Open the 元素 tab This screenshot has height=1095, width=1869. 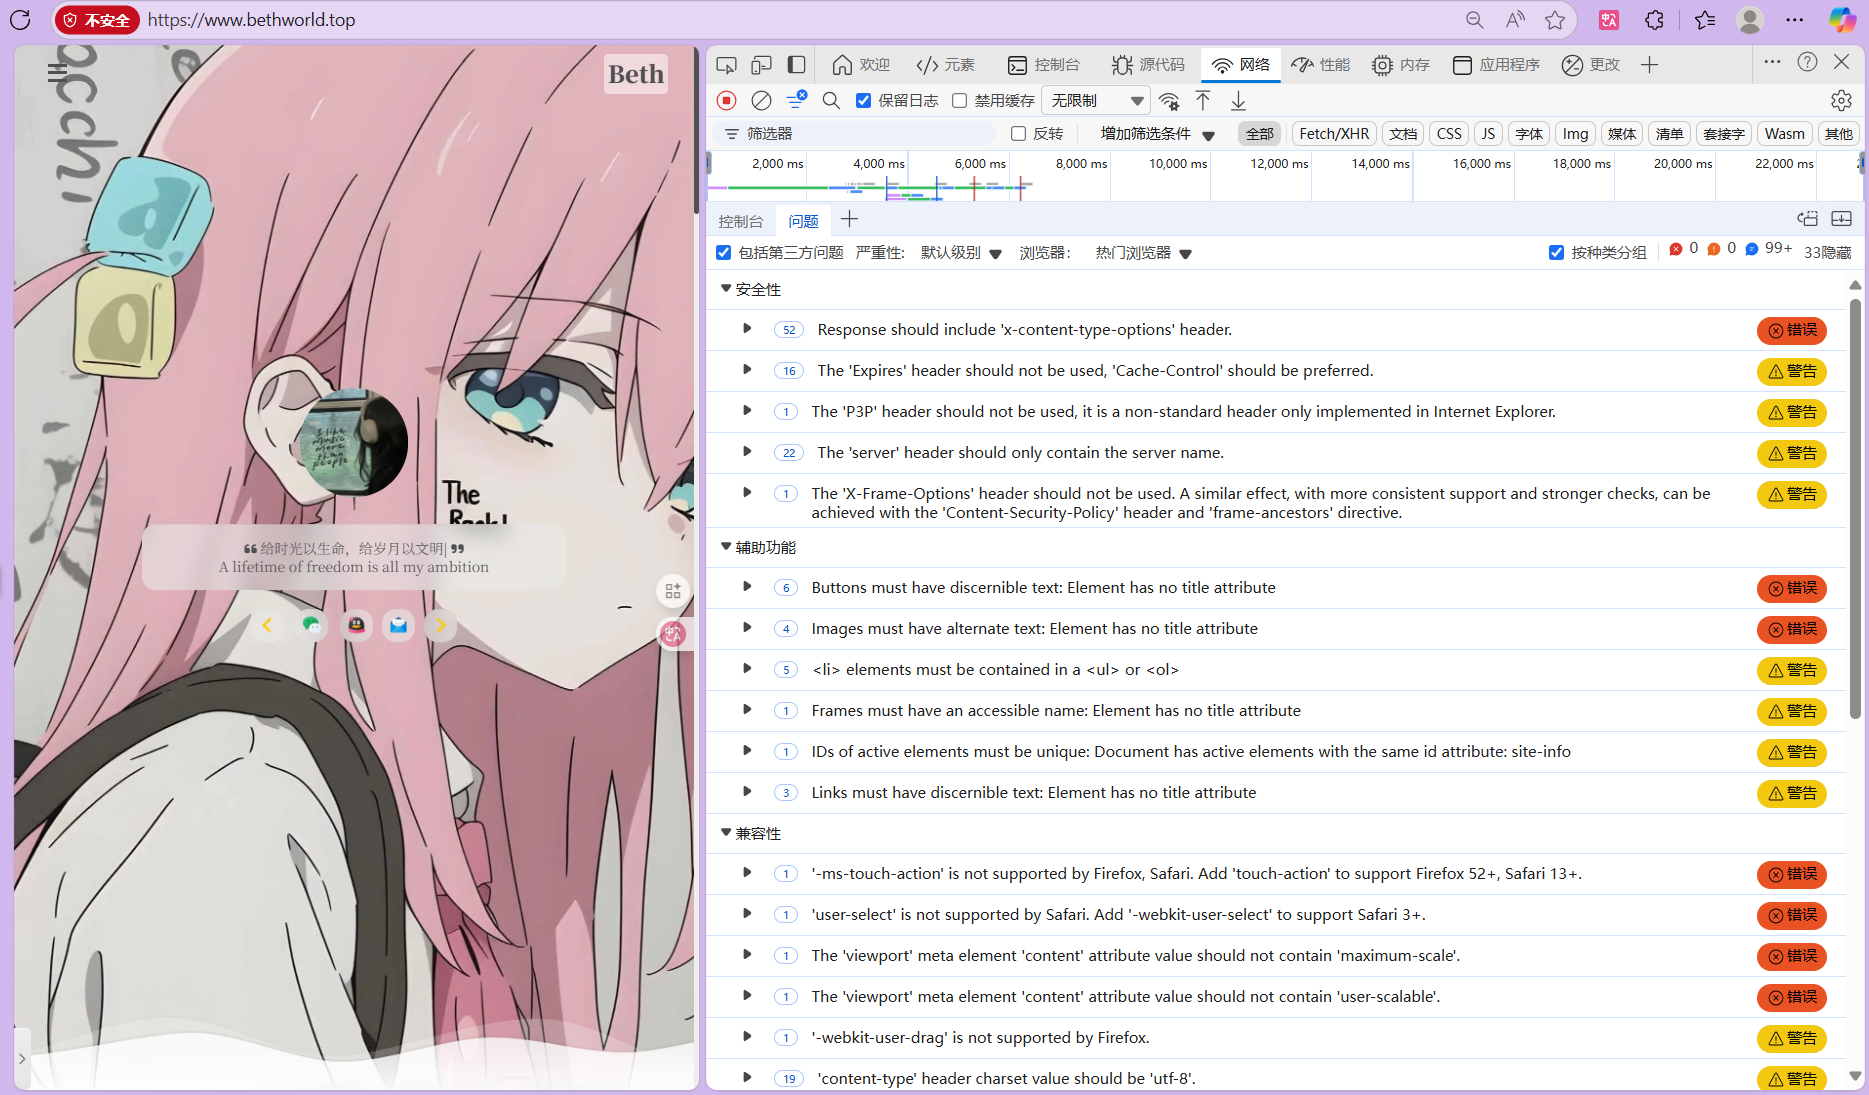[945, 65]
